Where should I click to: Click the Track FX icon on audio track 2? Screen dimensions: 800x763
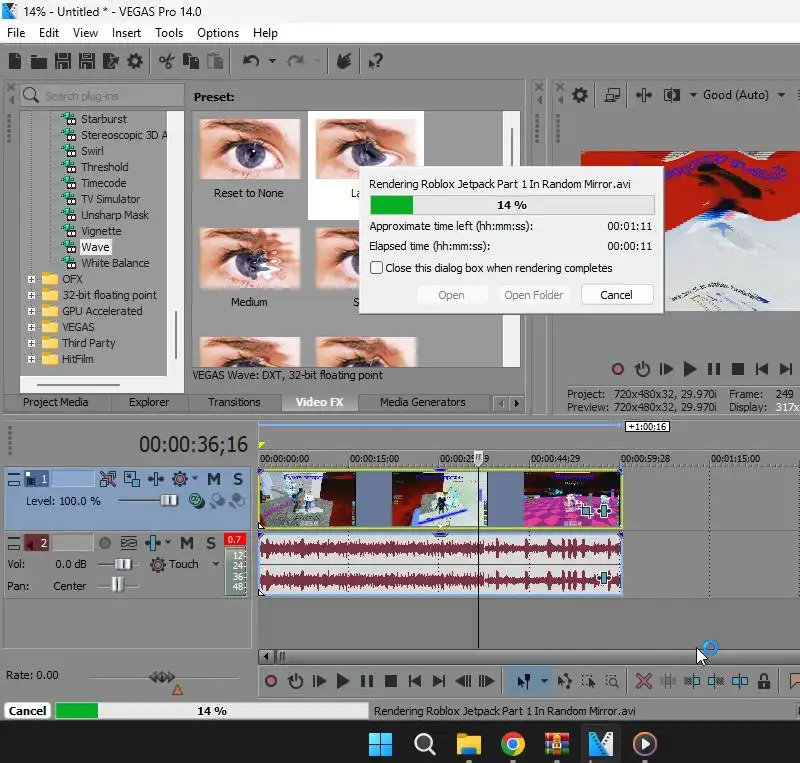click(x=153, y=543)
